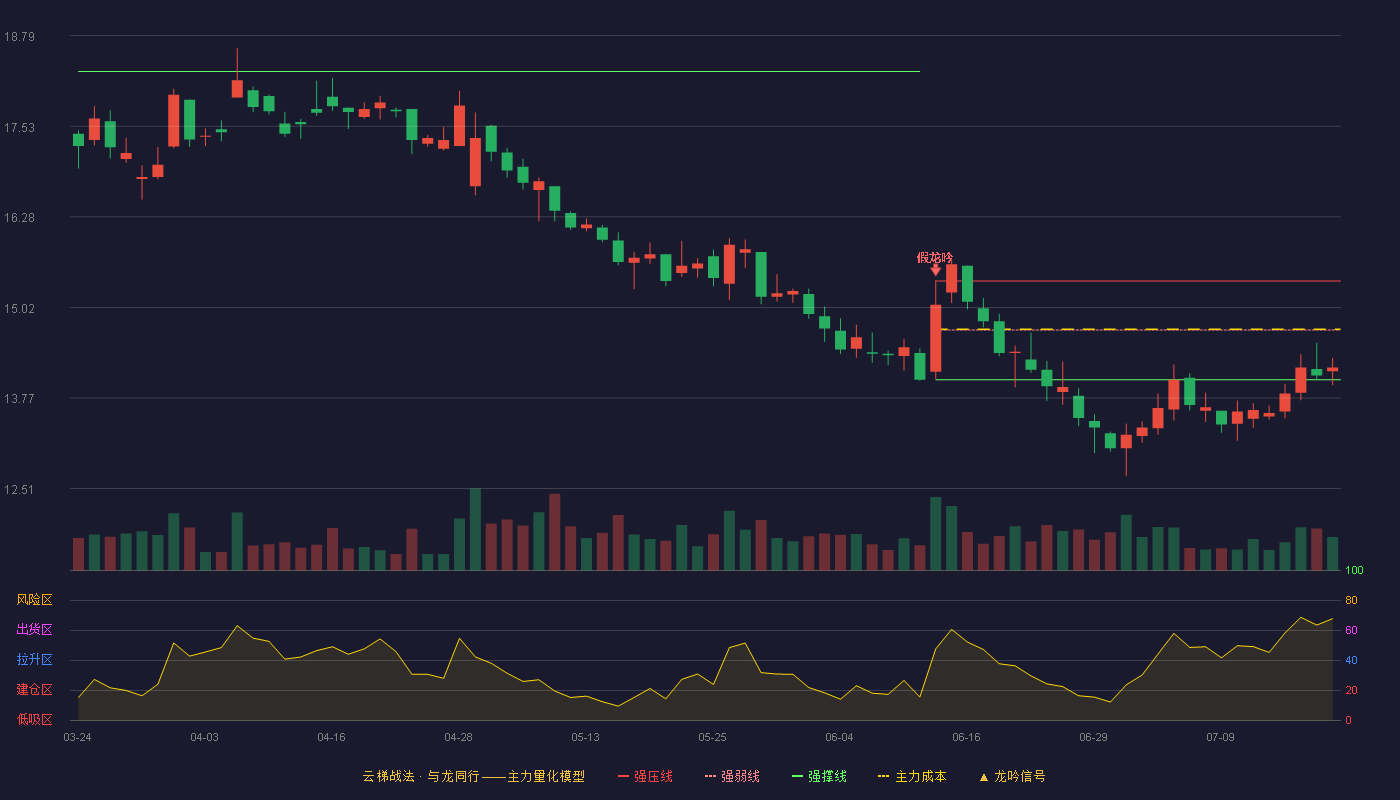The image size is (1400, 800).
Task: Select the 风险区 zone label
Action: (34, 600)
